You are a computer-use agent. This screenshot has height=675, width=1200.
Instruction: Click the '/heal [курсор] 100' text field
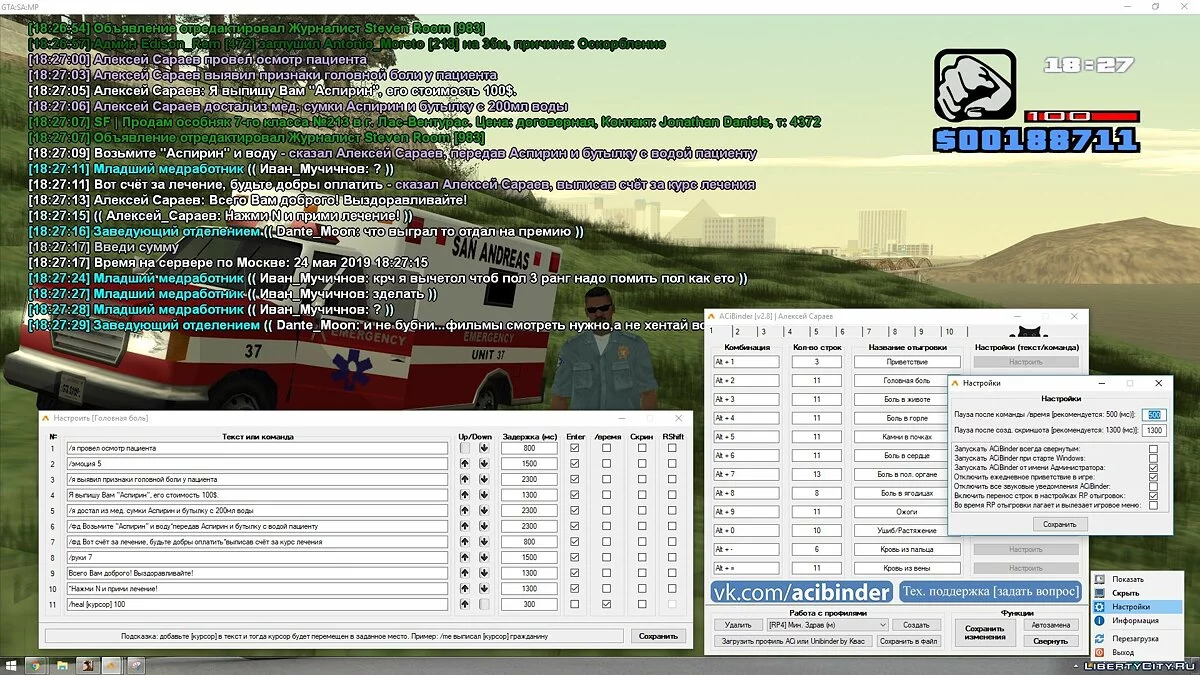(257, 604)
